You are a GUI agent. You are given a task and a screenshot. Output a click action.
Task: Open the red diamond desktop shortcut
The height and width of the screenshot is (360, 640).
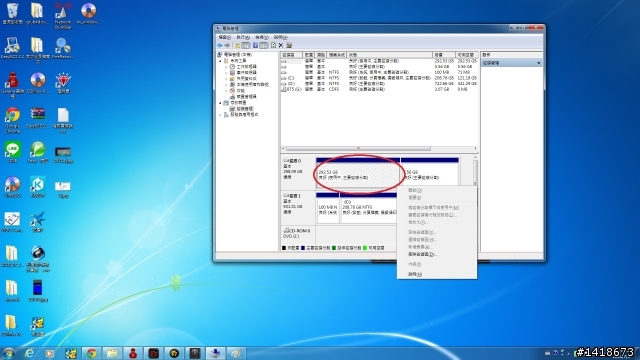tap(62, 83)
